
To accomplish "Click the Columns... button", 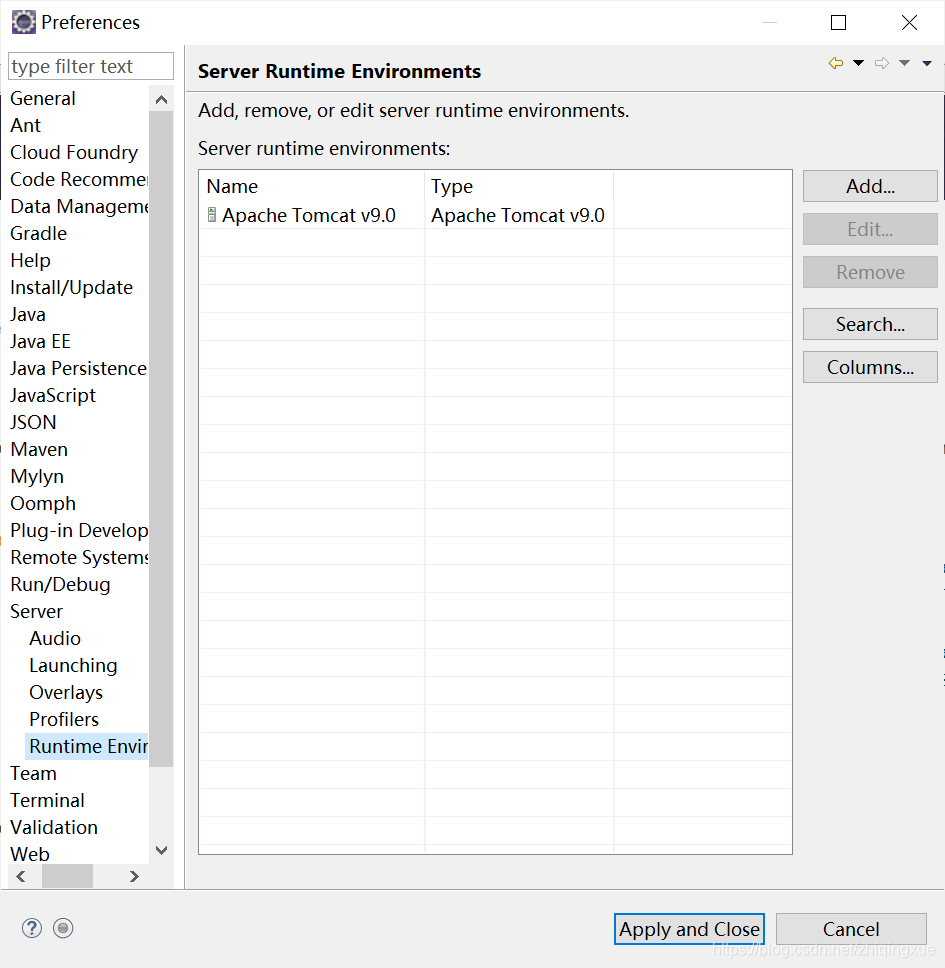I will (x=870, y=367).
